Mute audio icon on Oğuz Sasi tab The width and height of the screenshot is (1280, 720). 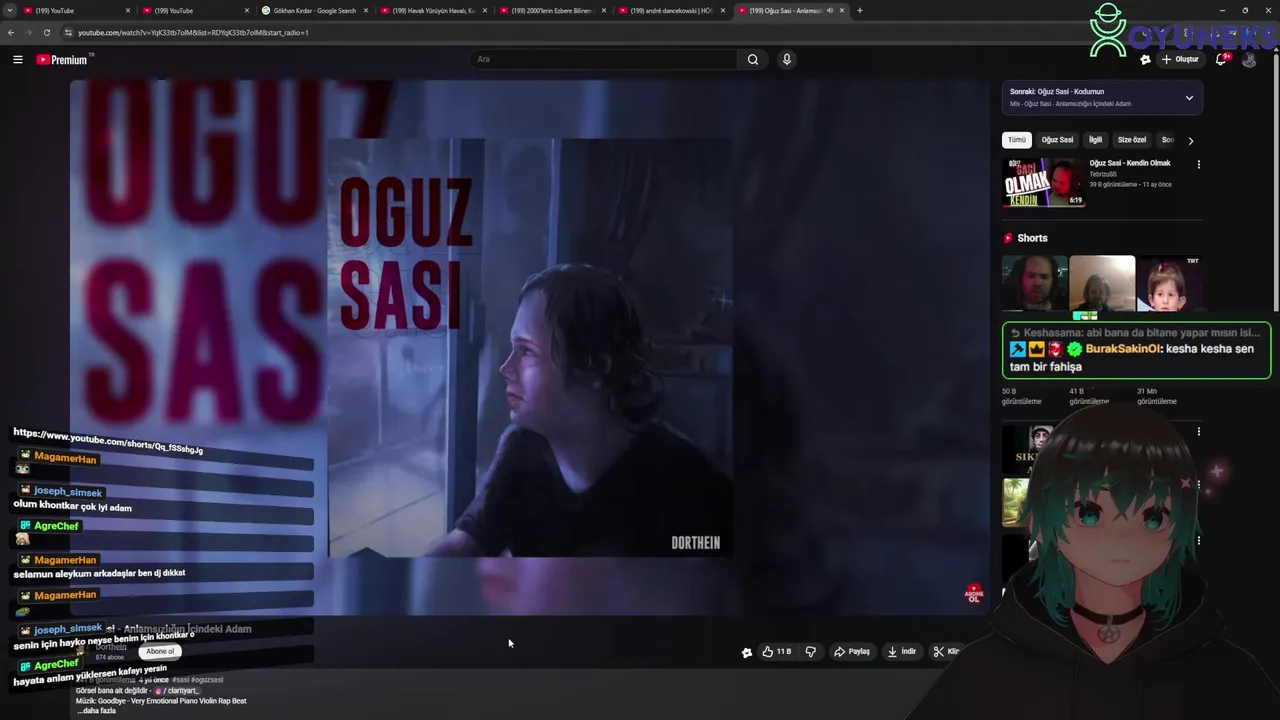pos(829,10)
